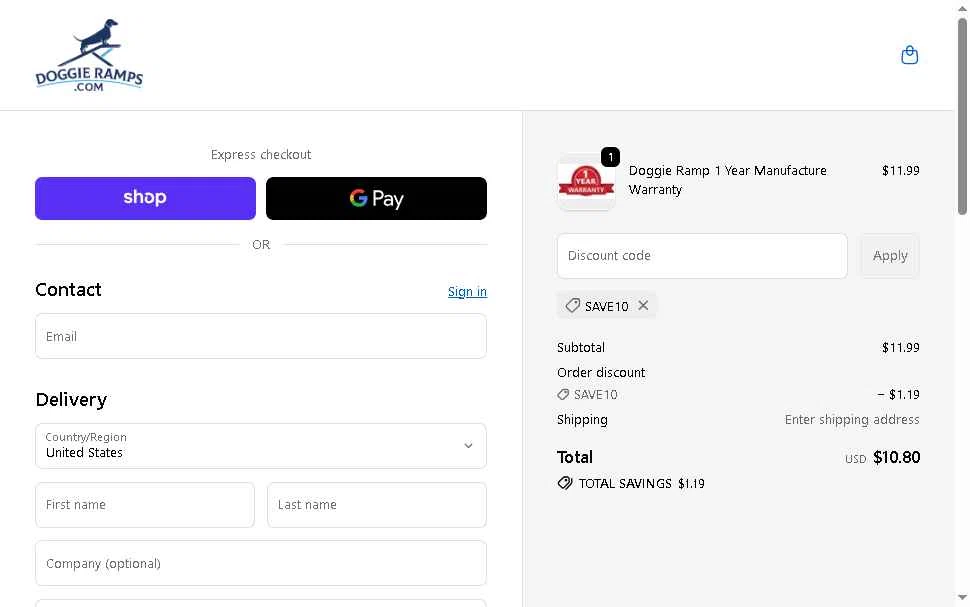Screen dimensions: 970x607
Task: Click the item quantity badge showing 1
Action: 611,157
